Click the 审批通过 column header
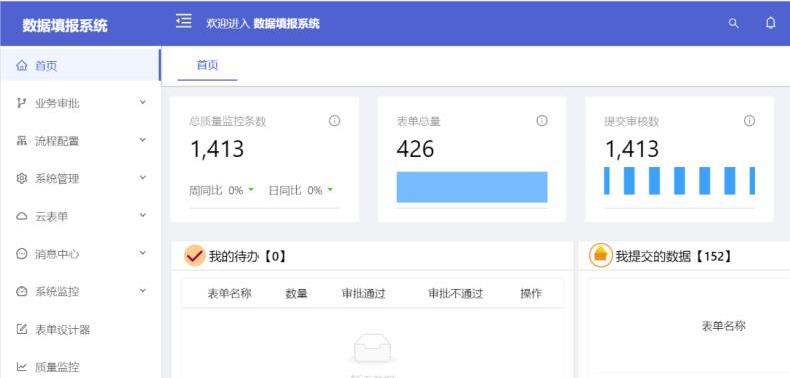Image resolution: width=790 pixels, height=378 pixels. (363, 293)
